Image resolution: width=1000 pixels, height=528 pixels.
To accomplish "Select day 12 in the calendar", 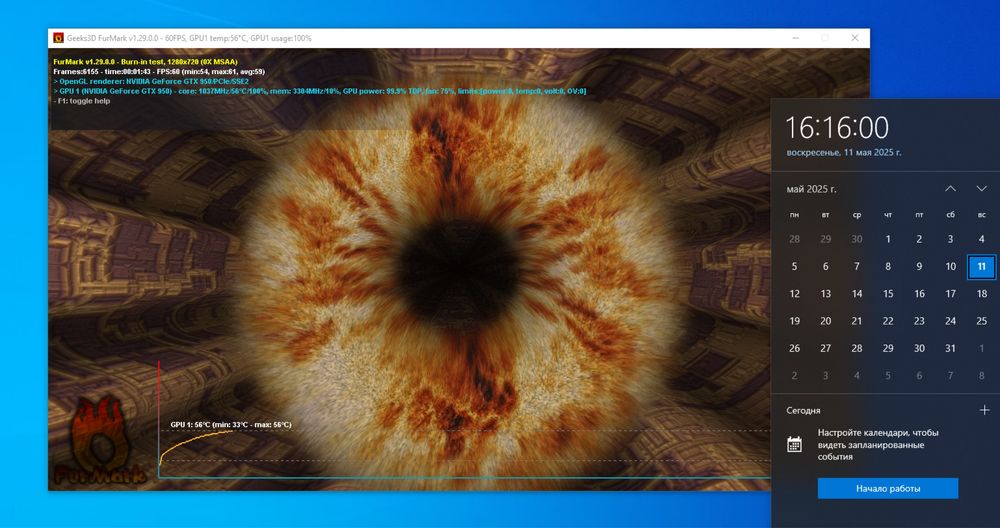I will 794,294.
